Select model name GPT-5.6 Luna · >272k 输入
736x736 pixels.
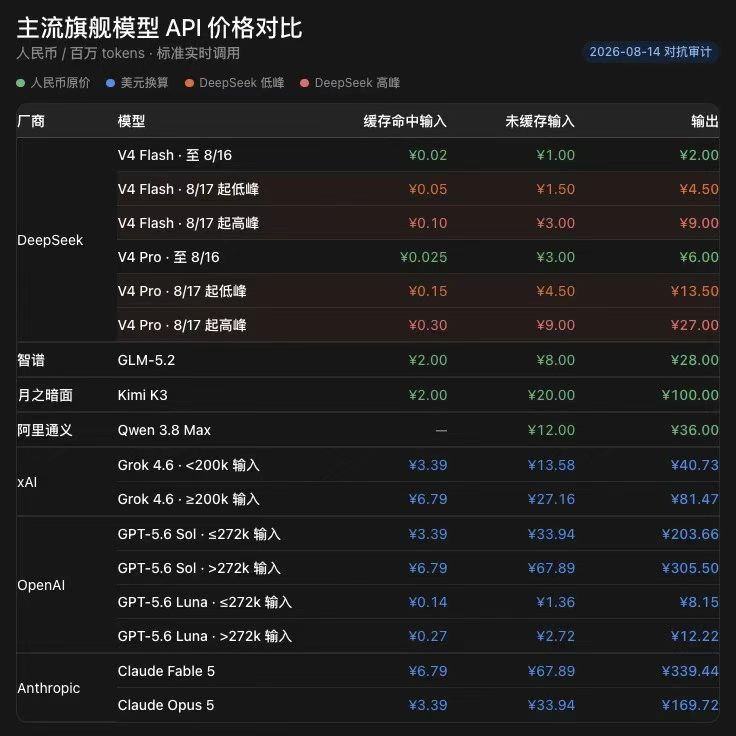tap(205, 636)
